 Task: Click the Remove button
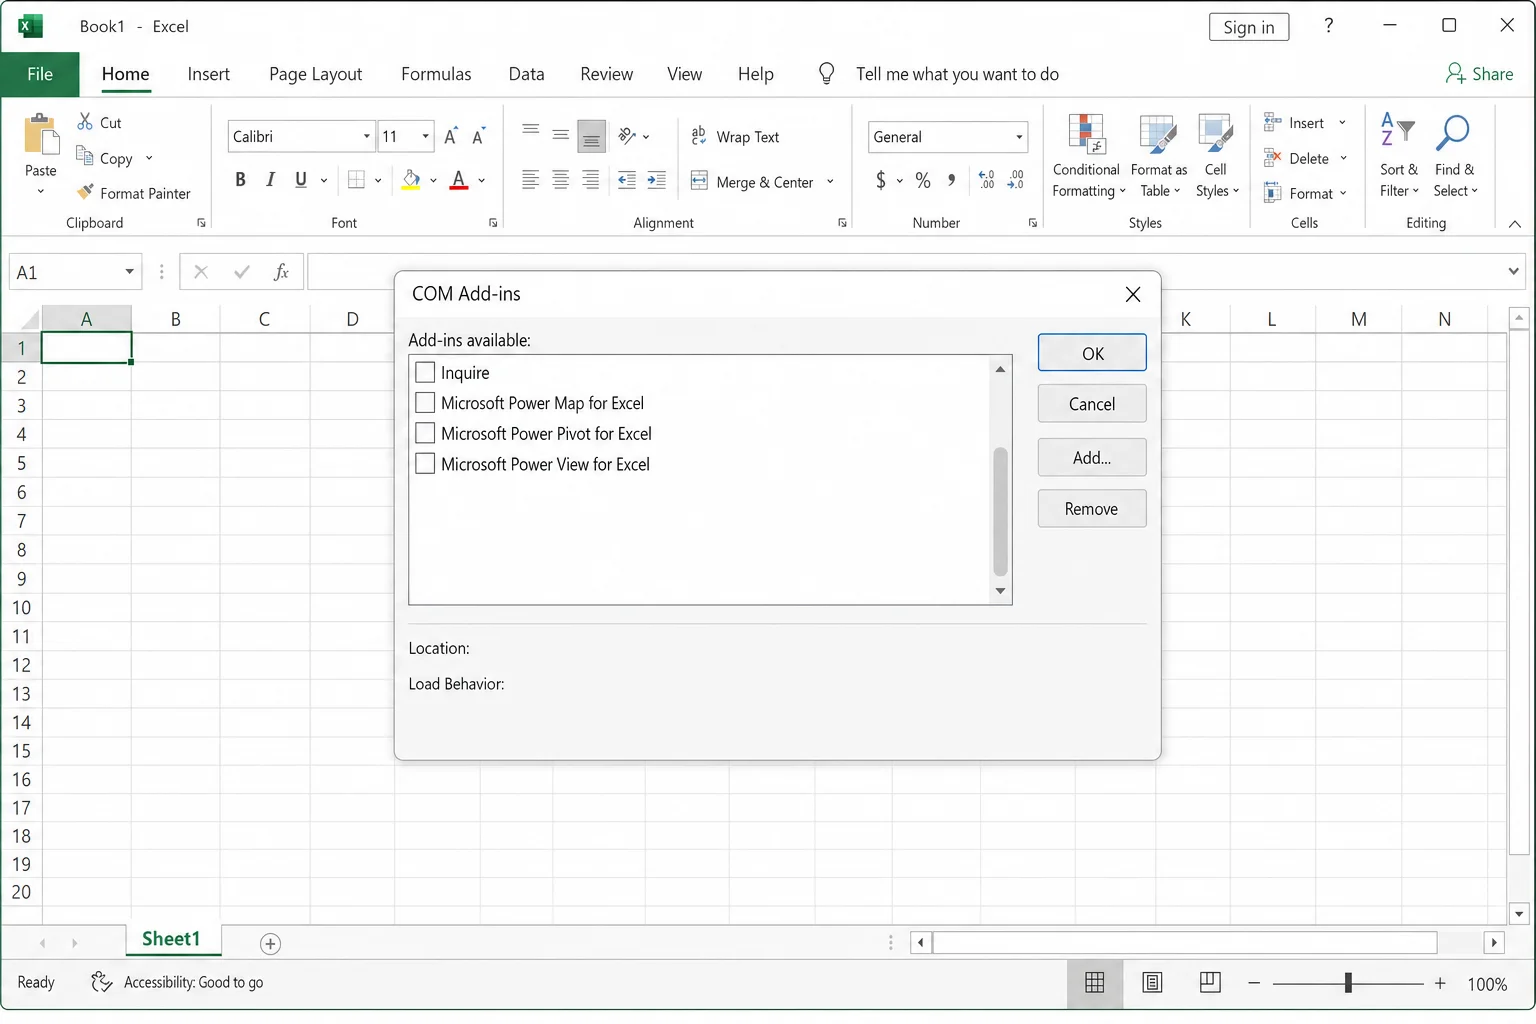1092,509
